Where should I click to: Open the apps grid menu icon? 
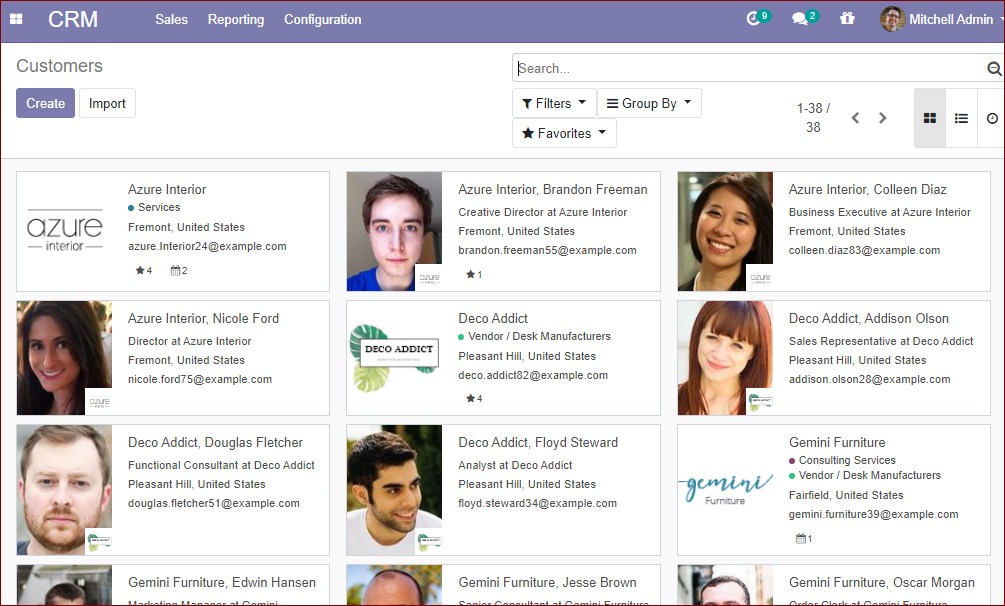(x=17, y=19)
